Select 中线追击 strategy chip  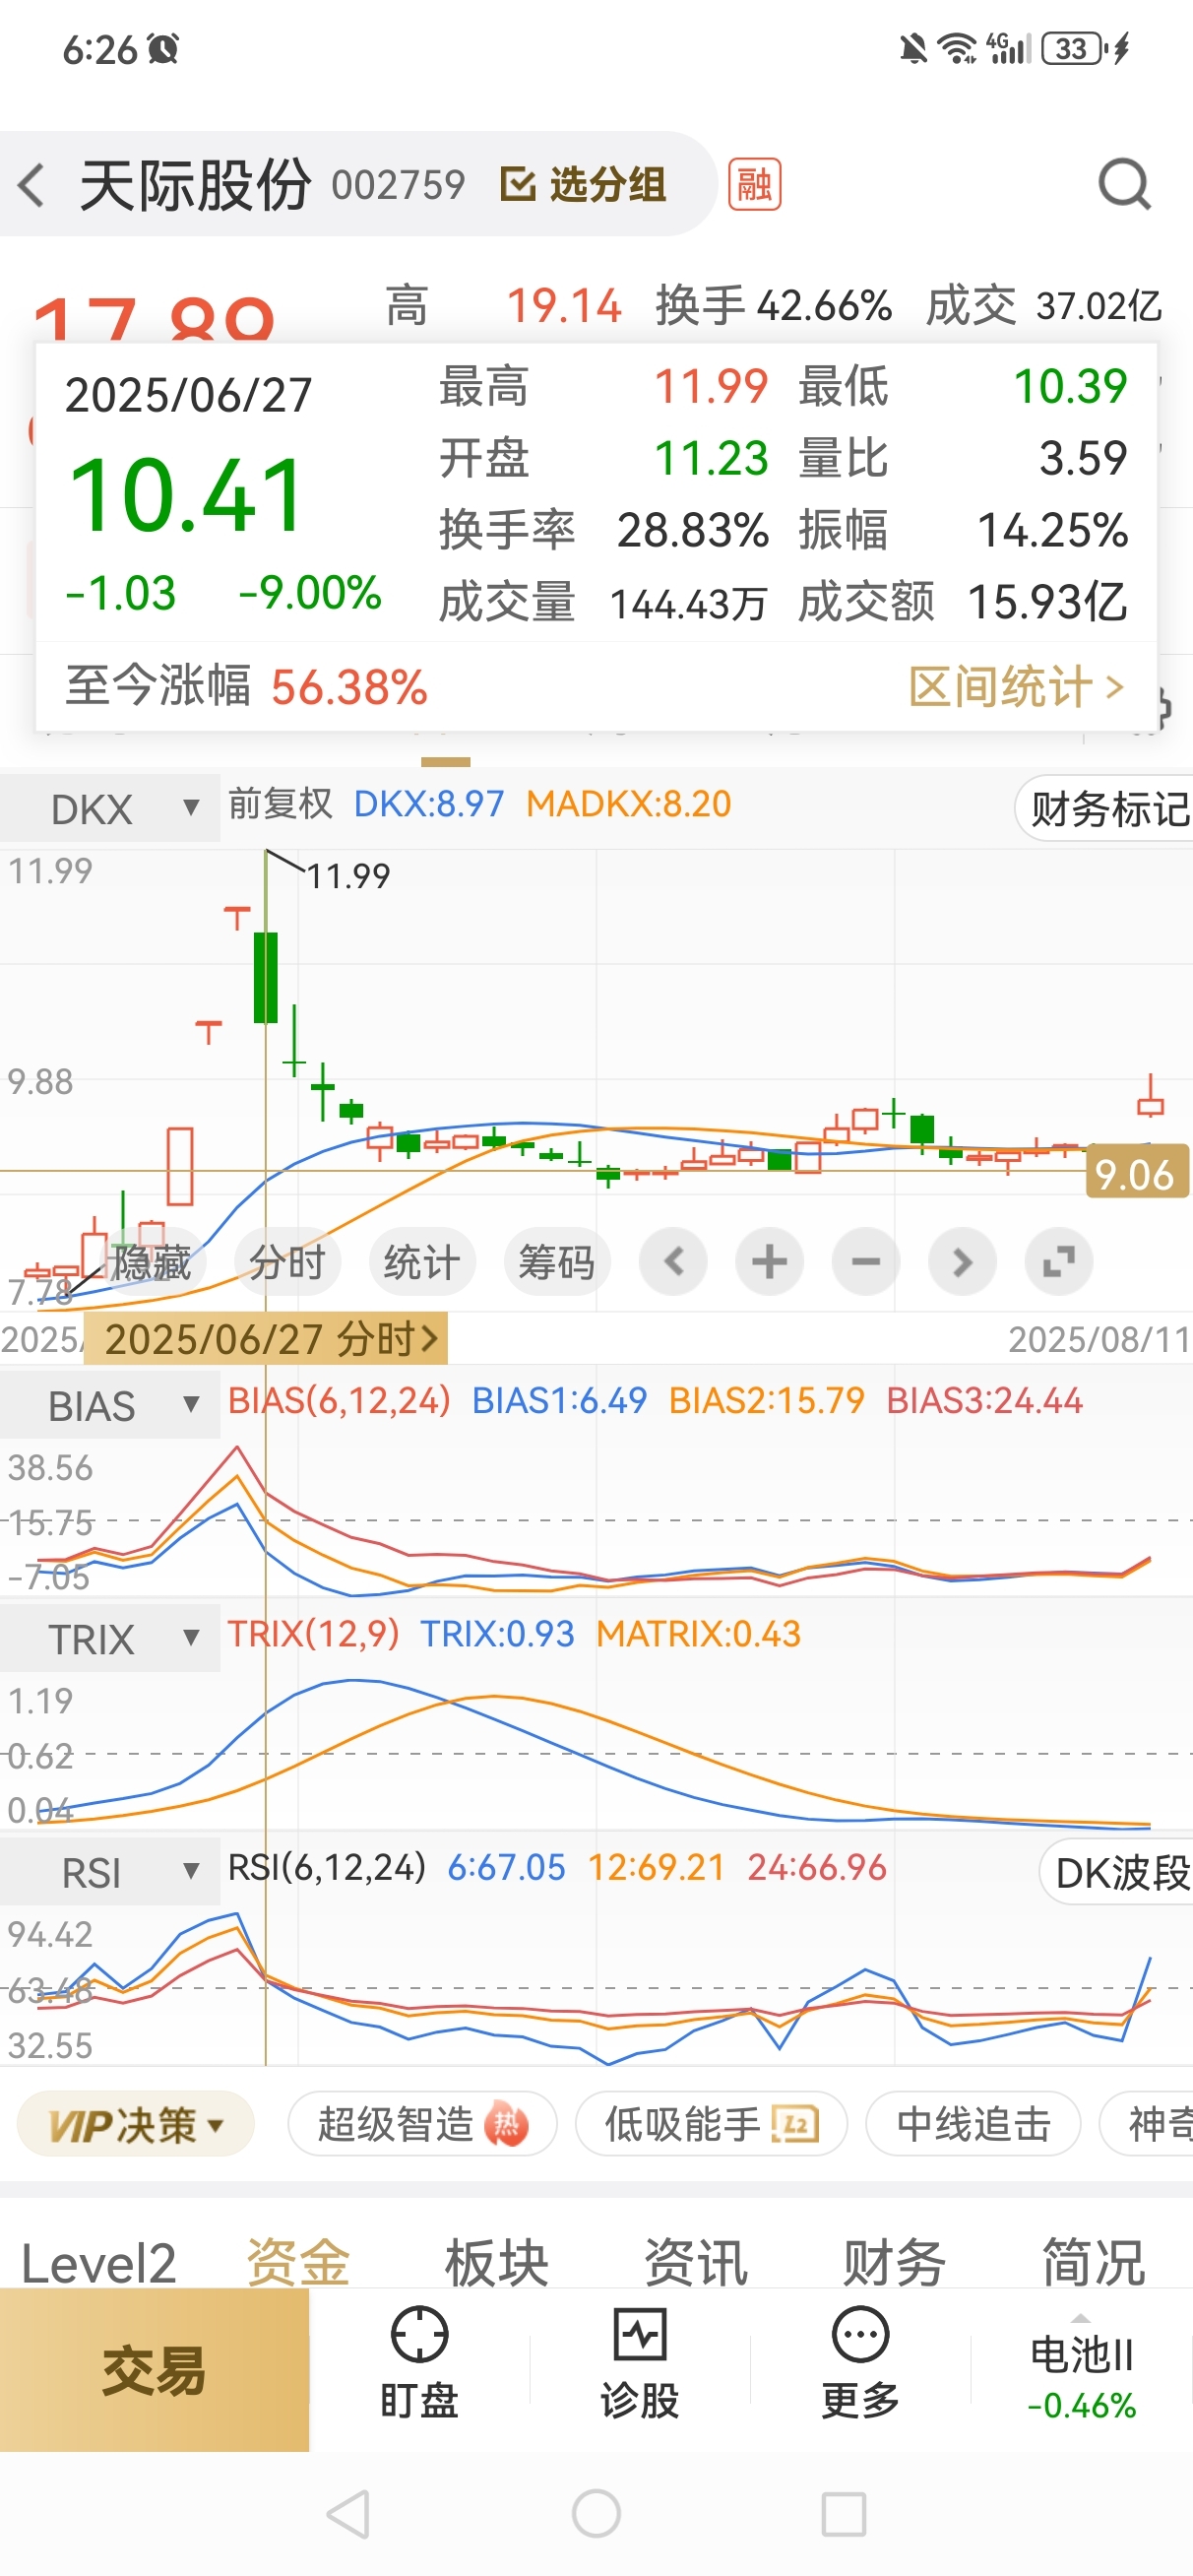point(973,2124)
